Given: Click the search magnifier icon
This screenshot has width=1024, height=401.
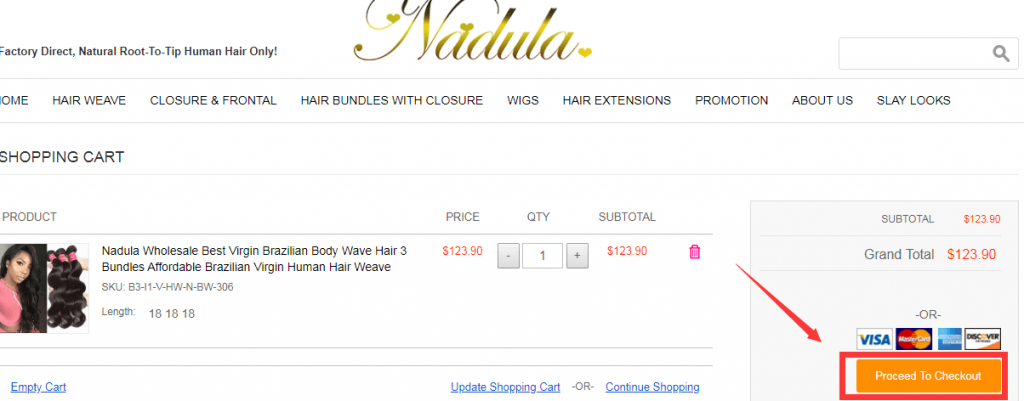Looking at the screenshot, I should tap(1000, 53).
